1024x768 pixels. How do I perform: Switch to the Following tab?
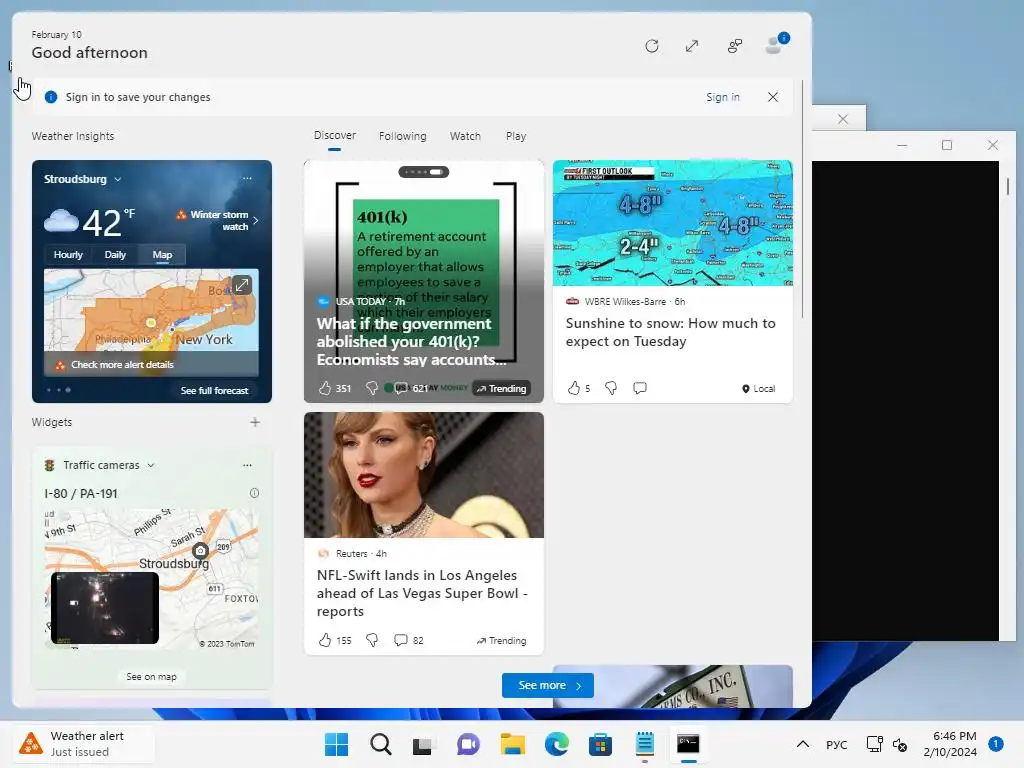click(402, 136)
